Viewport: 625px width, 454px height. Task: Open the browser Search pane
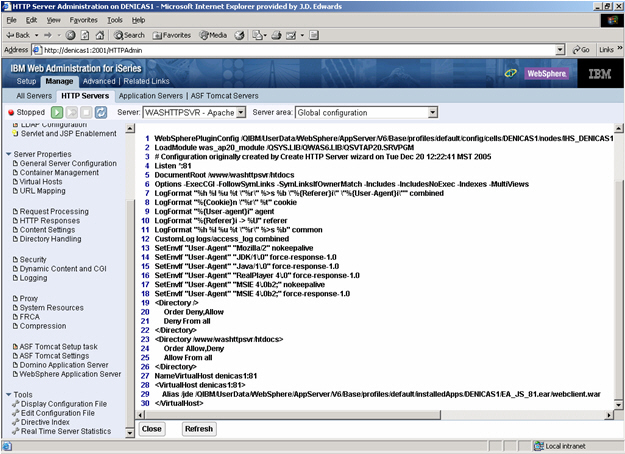[x=129, y=35]
